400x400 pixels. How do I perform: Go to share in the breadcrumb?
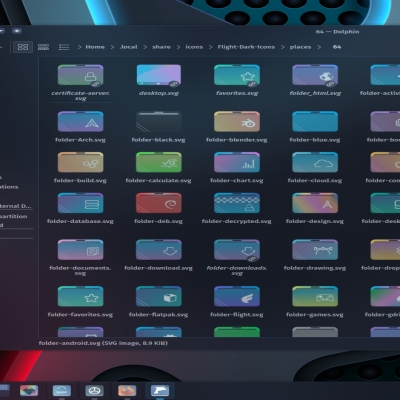coord(161,47)
